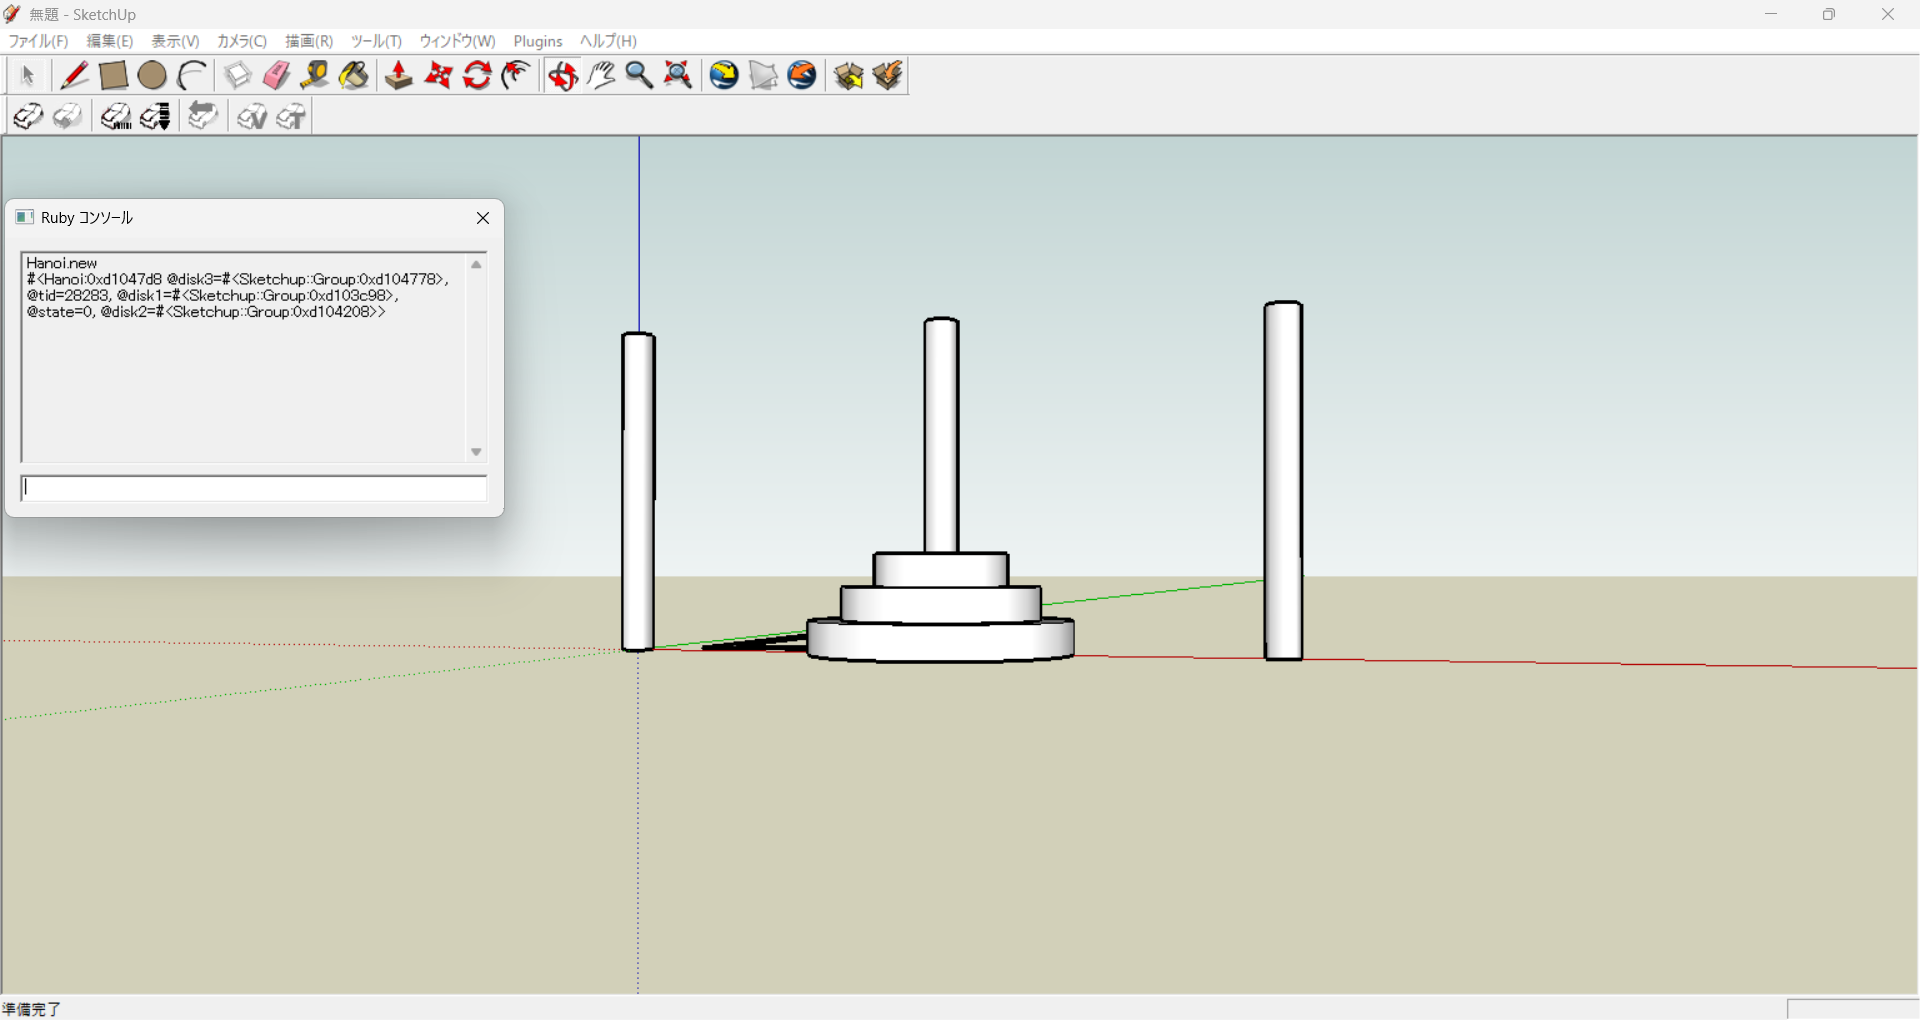This screenshot has width=1920, height=1020.
Task: Click the right empty peg in the viewport
Action: click(x=1283, y=481)
